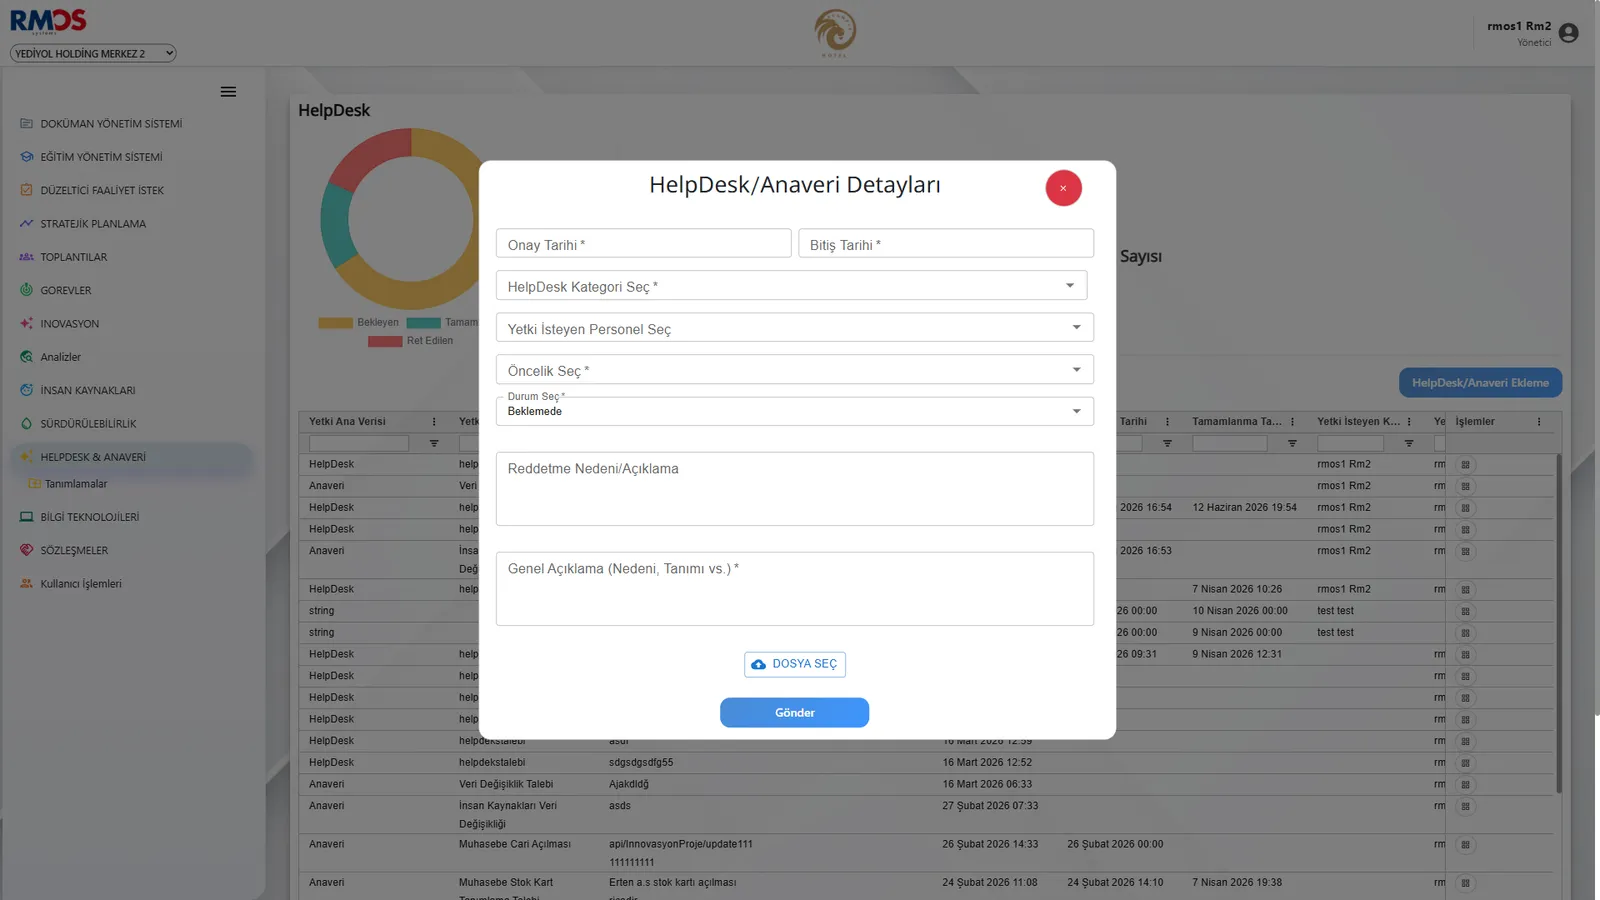Click action icon for first HelpDesk row

pos(1465,465)
